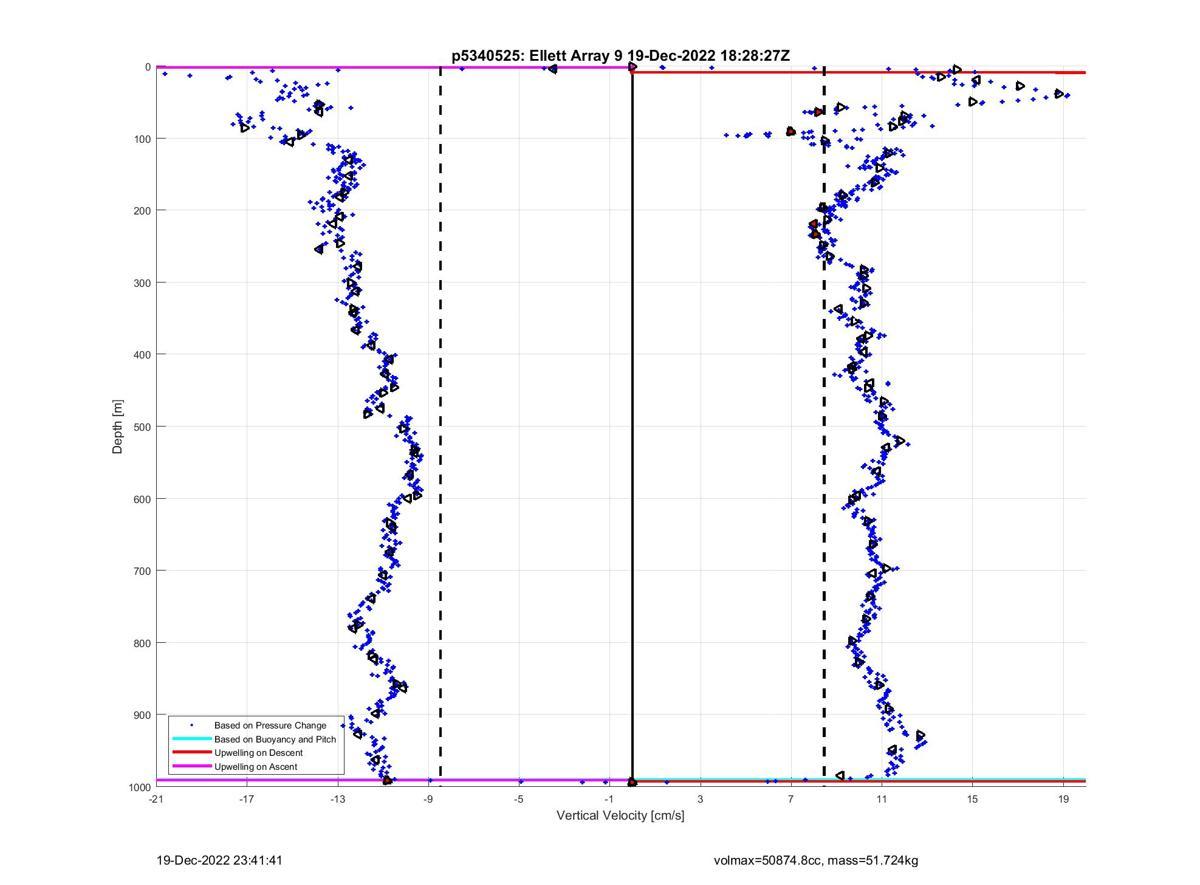
Task: Click the depth tick label 600
Action: [x=141, y=499]
